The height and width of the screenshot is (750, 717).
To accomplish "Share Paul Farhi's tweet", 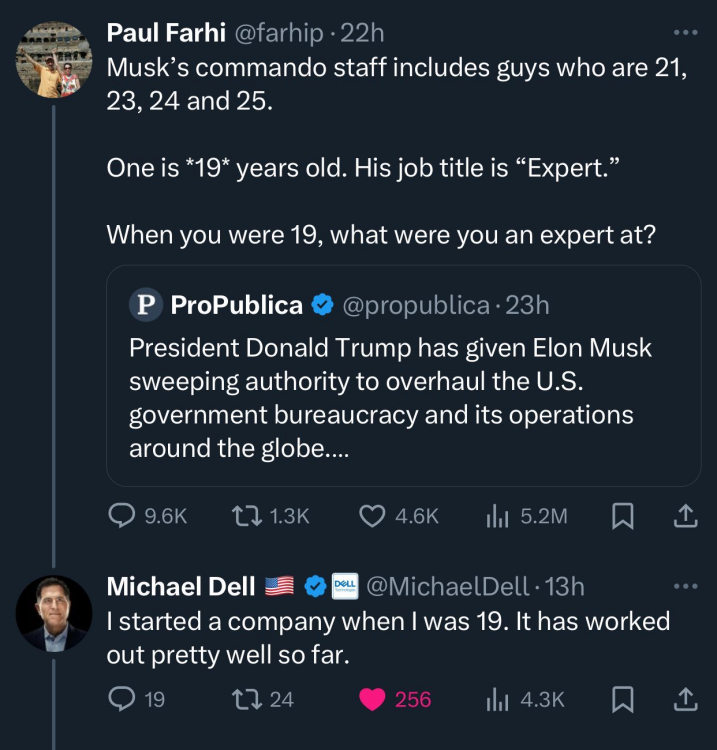I will point(685,515).
